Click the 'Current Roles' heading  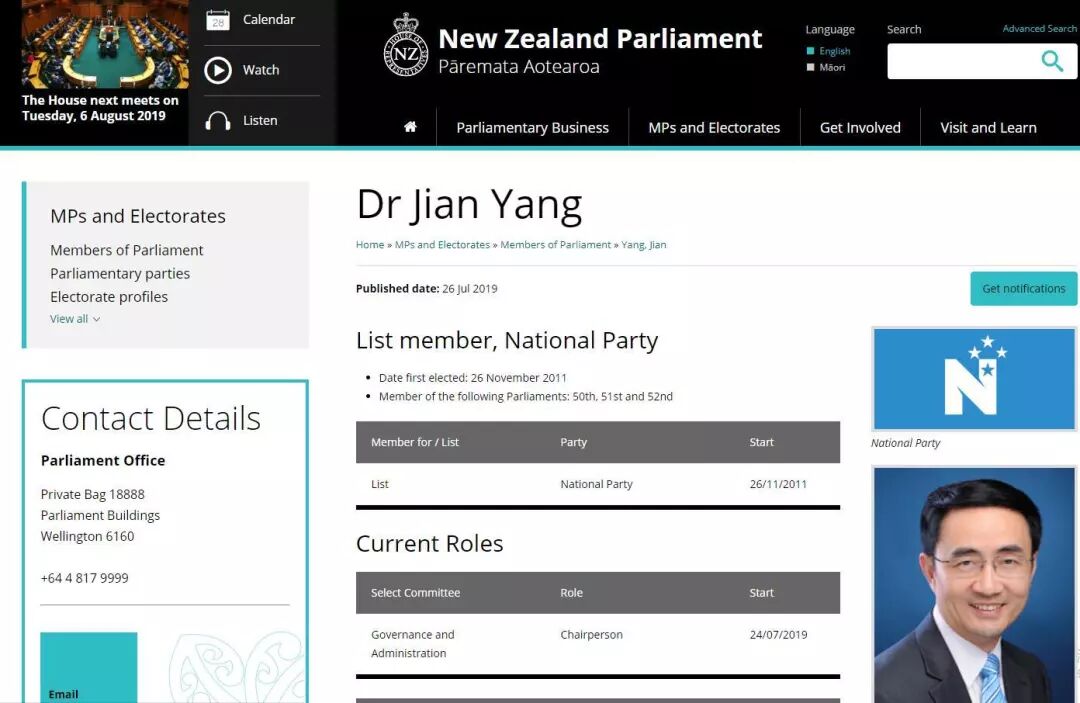click(x=430, y=544)
